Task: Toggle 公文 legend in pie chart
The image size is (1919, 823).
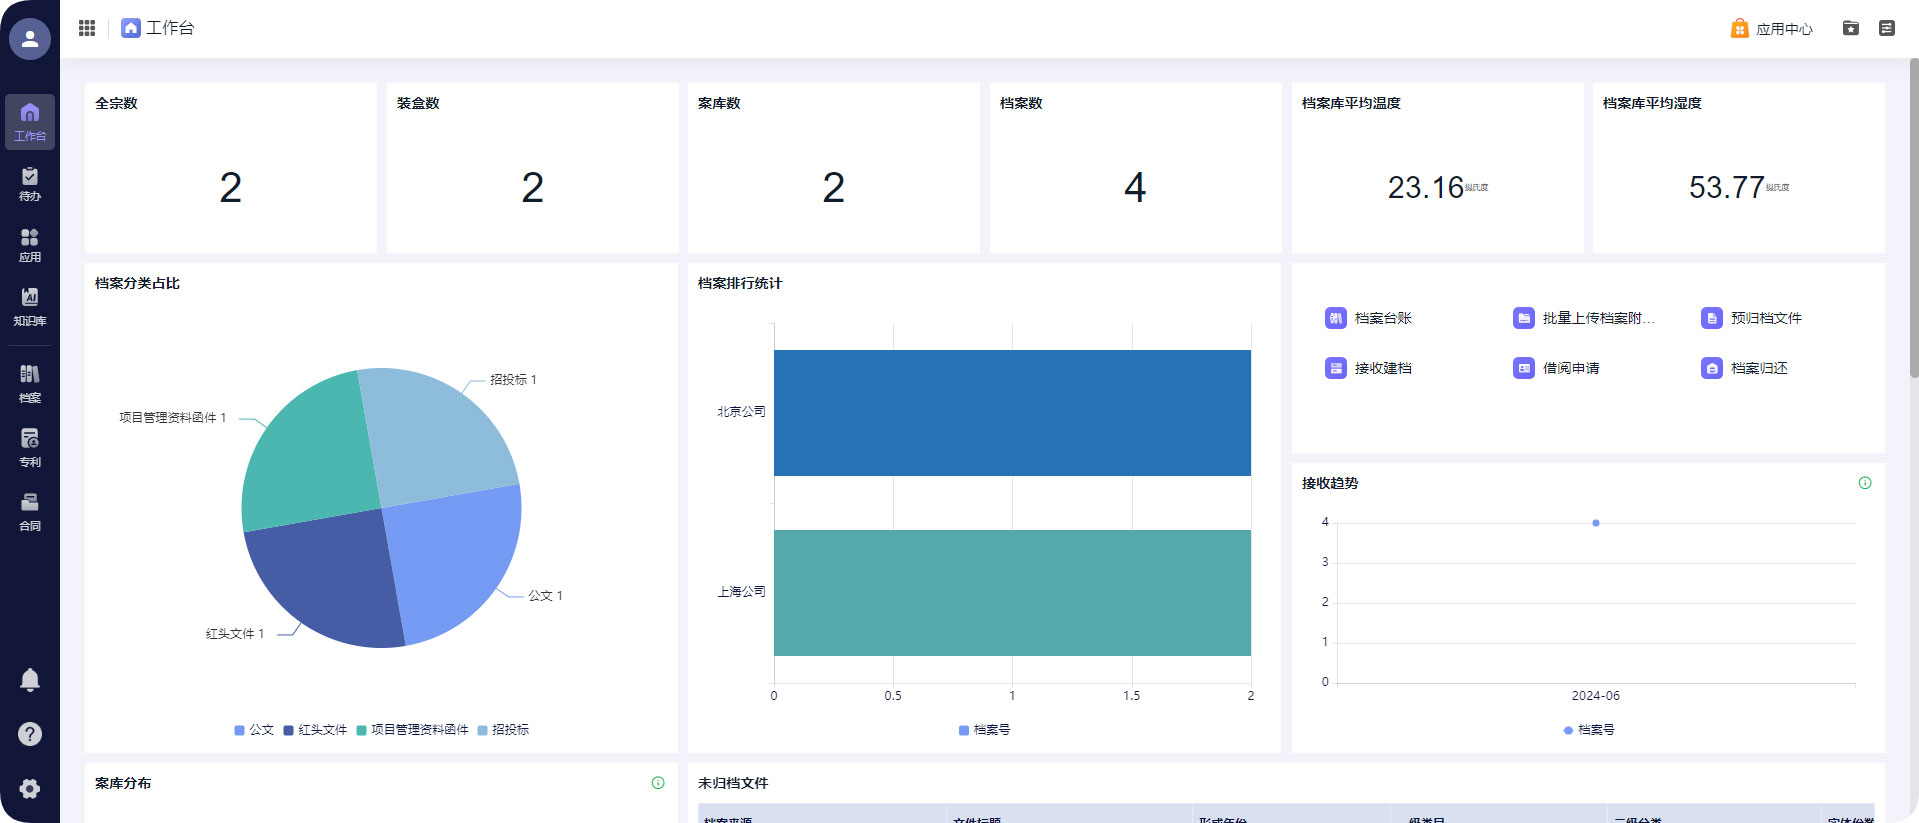Action: click(x=254, y=730)
